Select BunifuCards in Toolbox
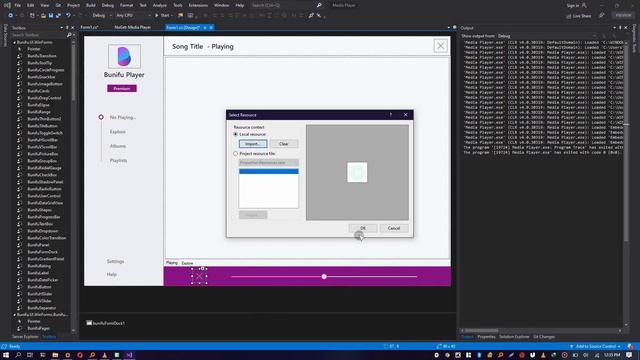640x360 pixels. click(38, 91)
